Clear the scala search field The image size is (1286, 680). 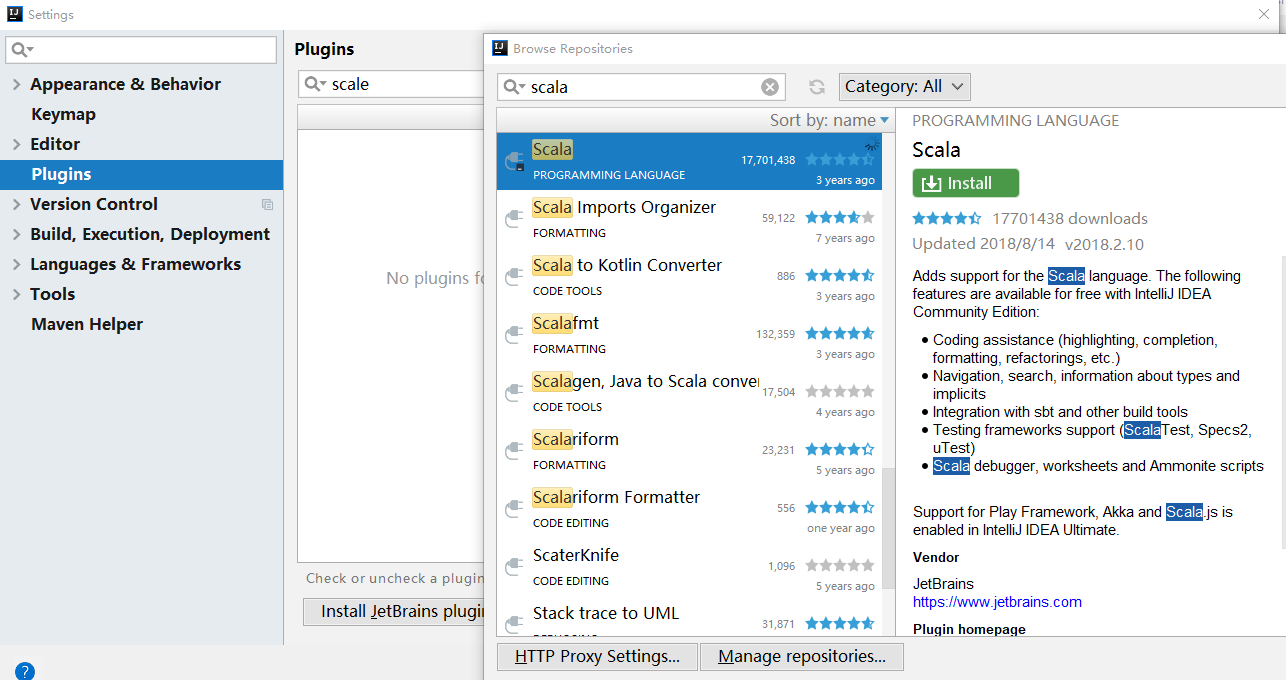[770, 87]
